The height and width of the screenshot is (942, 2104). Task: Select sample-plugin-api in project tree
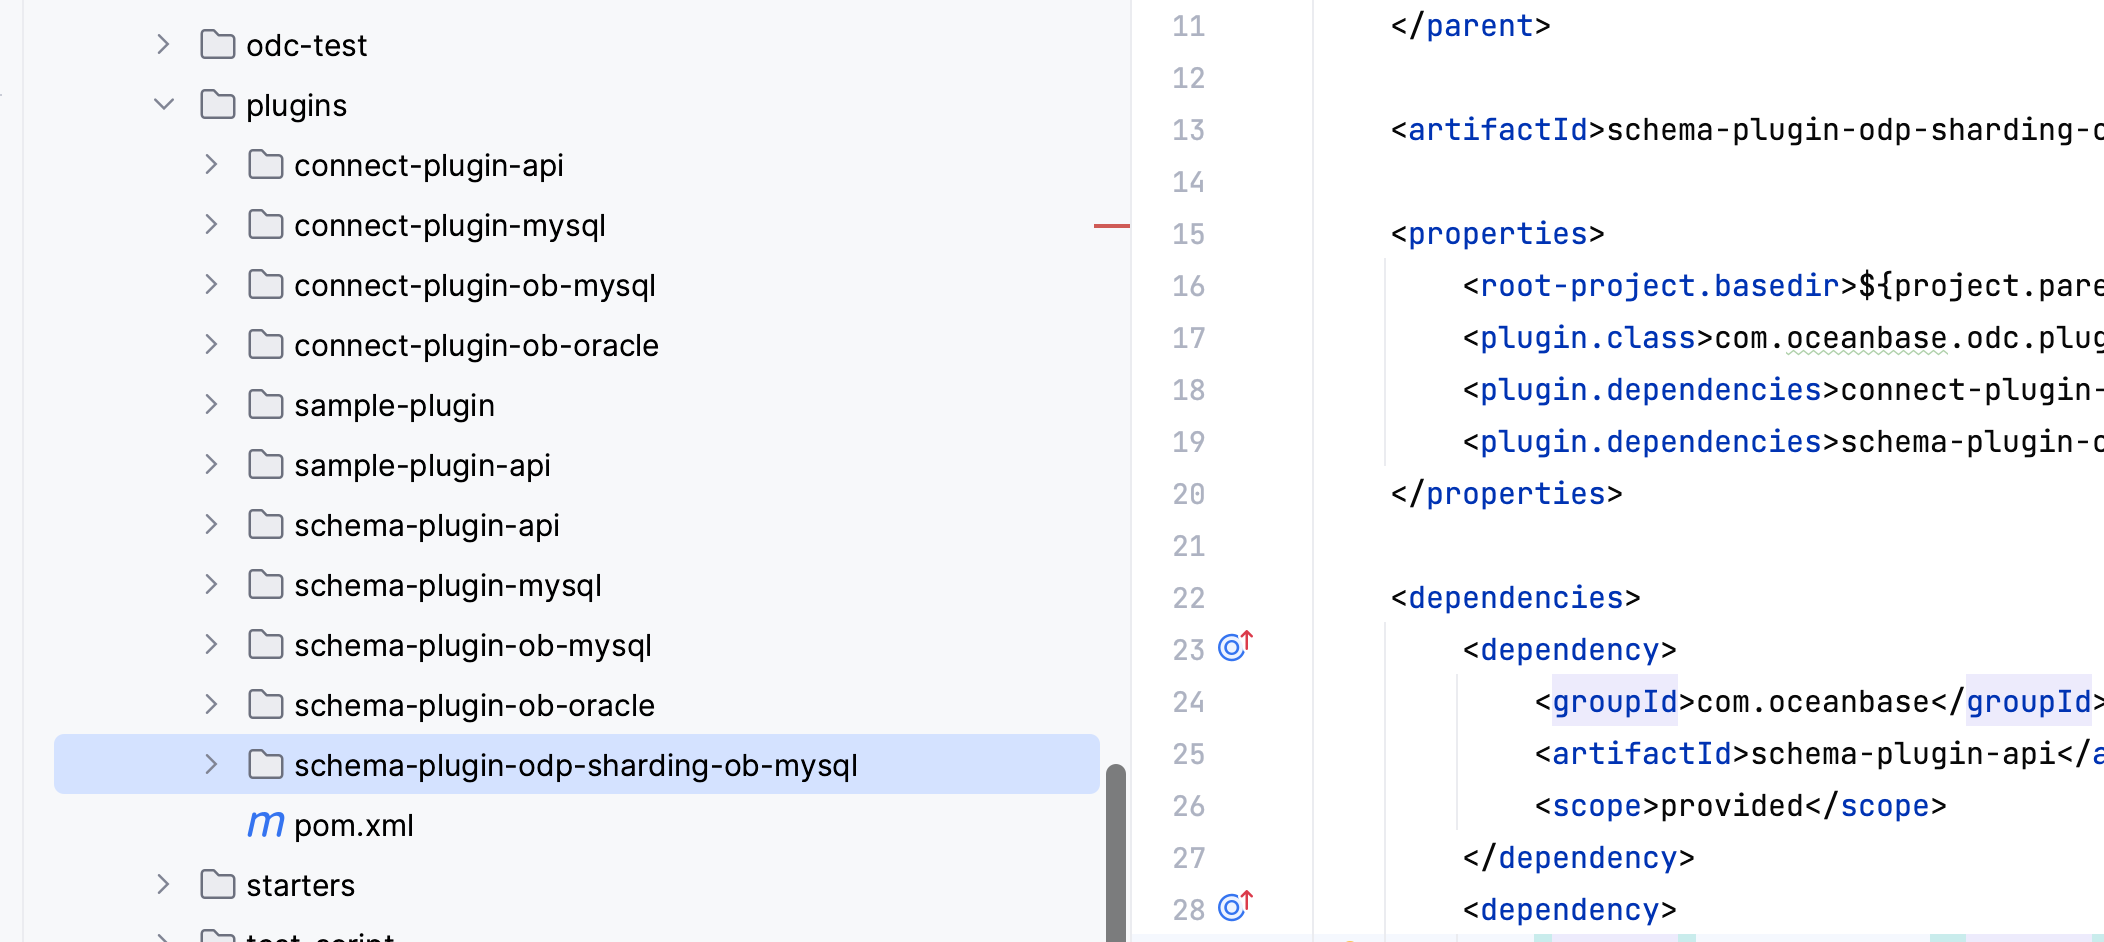point(422,466)
